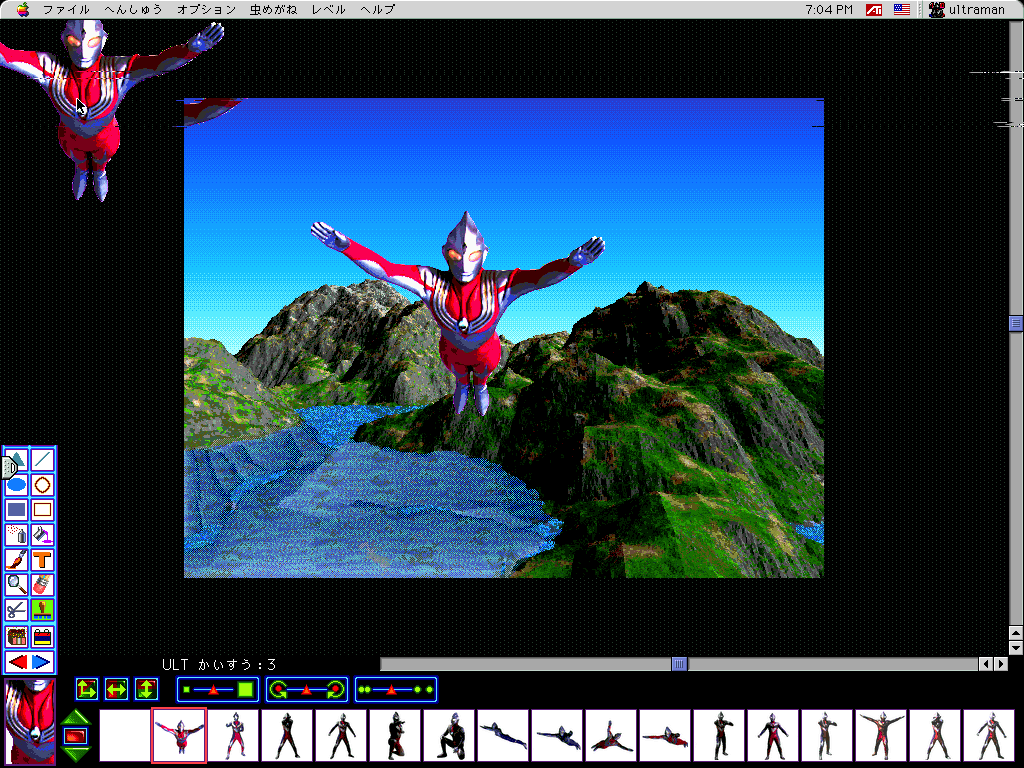Adjust the dot spacing slider
This screenshot has width=1024, height=768.
coord(396,690)
